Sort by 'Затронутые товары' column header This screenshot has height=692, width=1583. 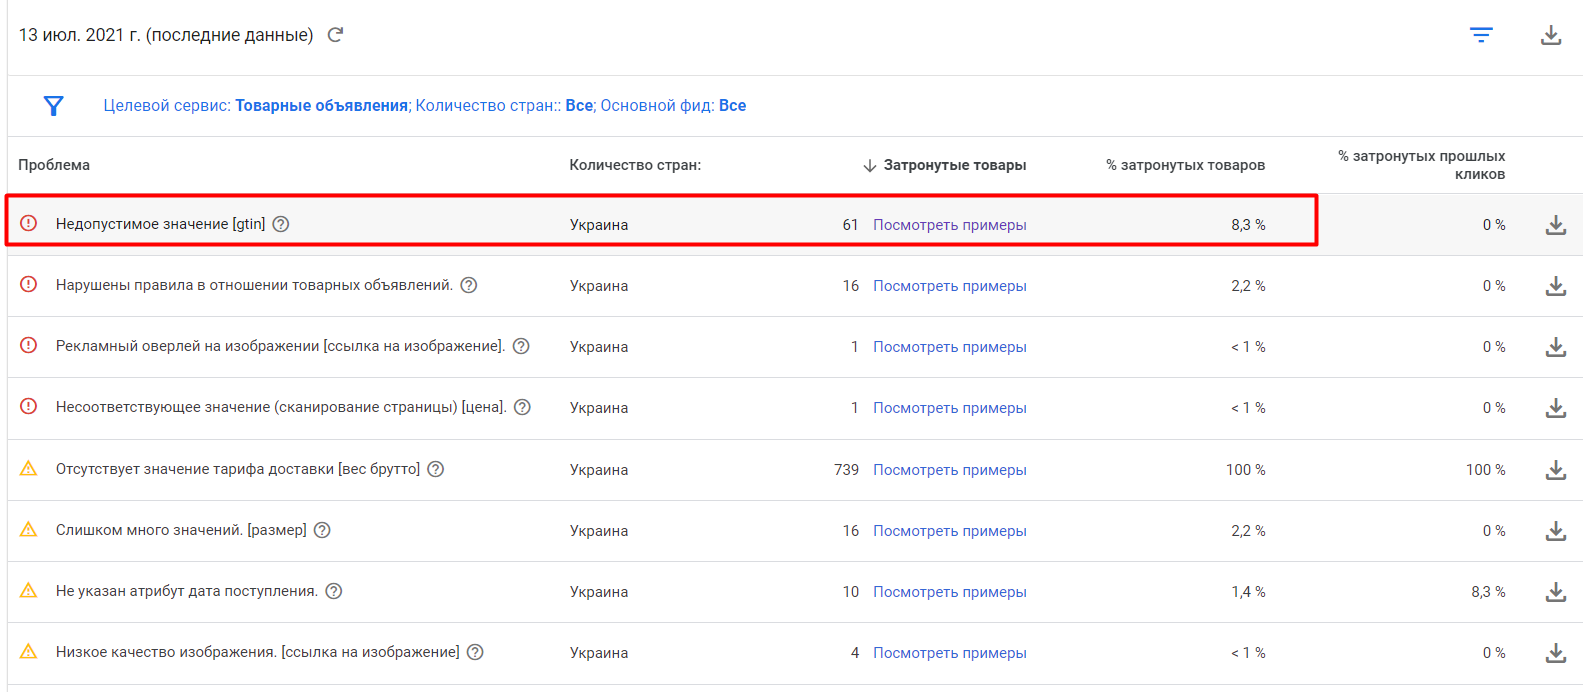(954, 165)
